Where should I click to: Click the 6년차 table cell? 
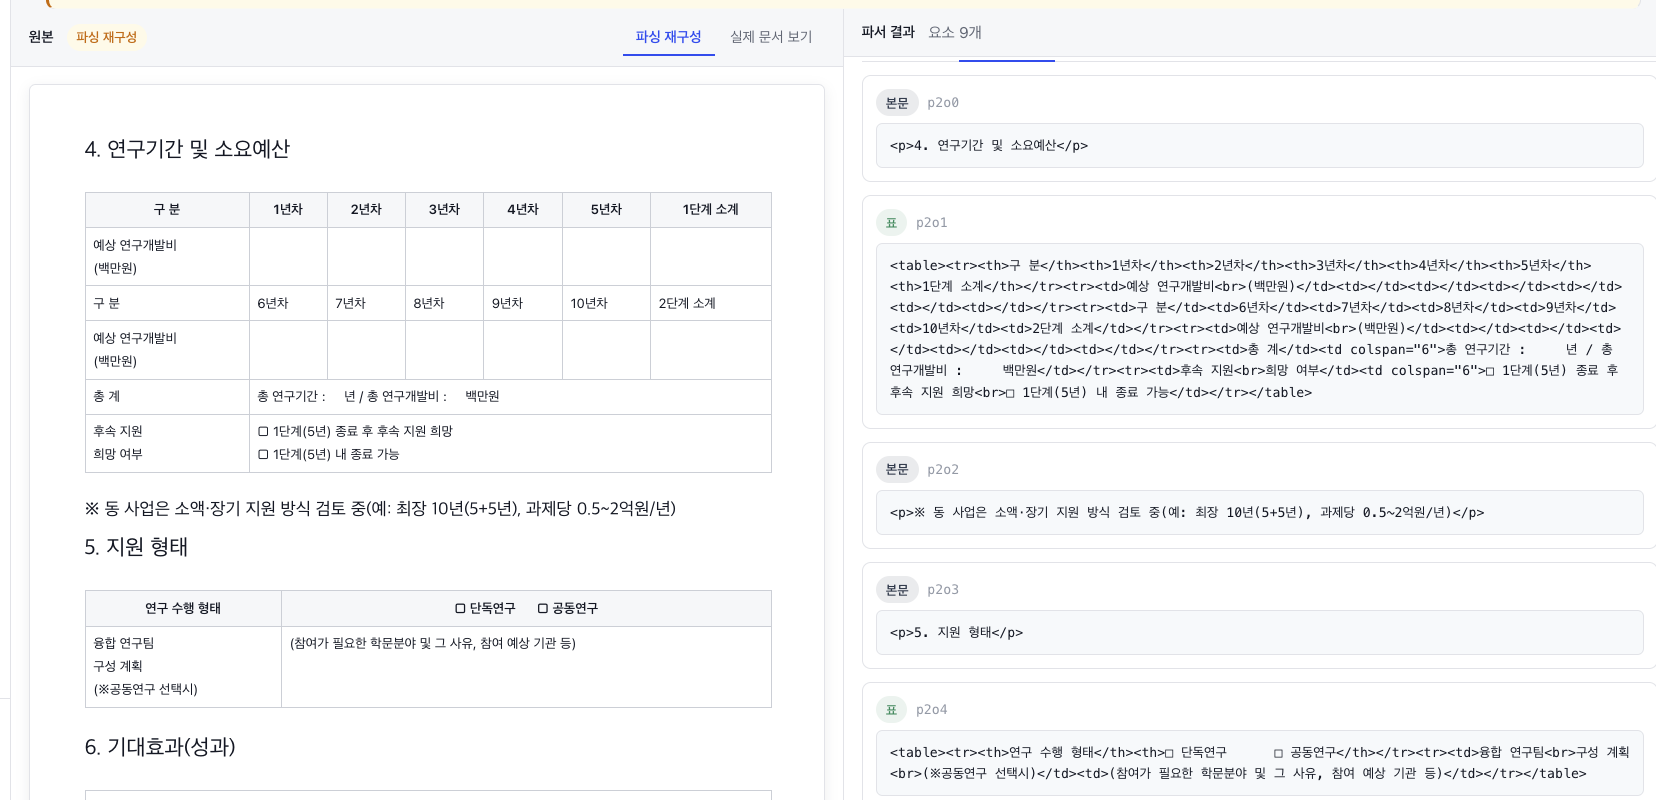288,303
